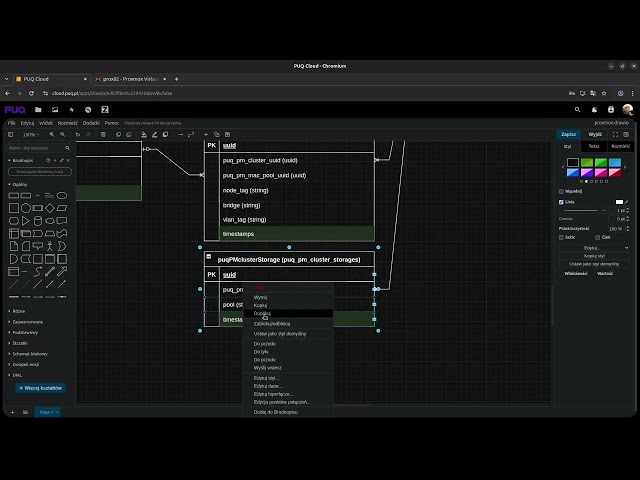
Task: Switch to the Tekst tab in format panel
Action: click(594, 146)
